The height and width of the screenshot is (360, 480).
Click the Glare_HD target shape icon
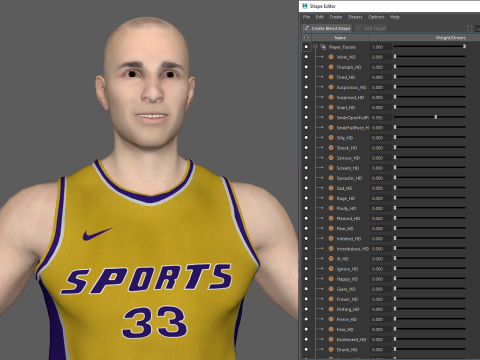coord(331,289)
